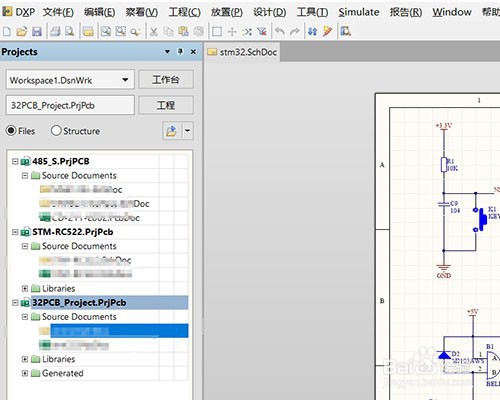The width and height of the screenshot is (500, 400).
Task: Collapse Source Documents under 32PCB_Project.PrjPcb
Action: pos(25,317)
